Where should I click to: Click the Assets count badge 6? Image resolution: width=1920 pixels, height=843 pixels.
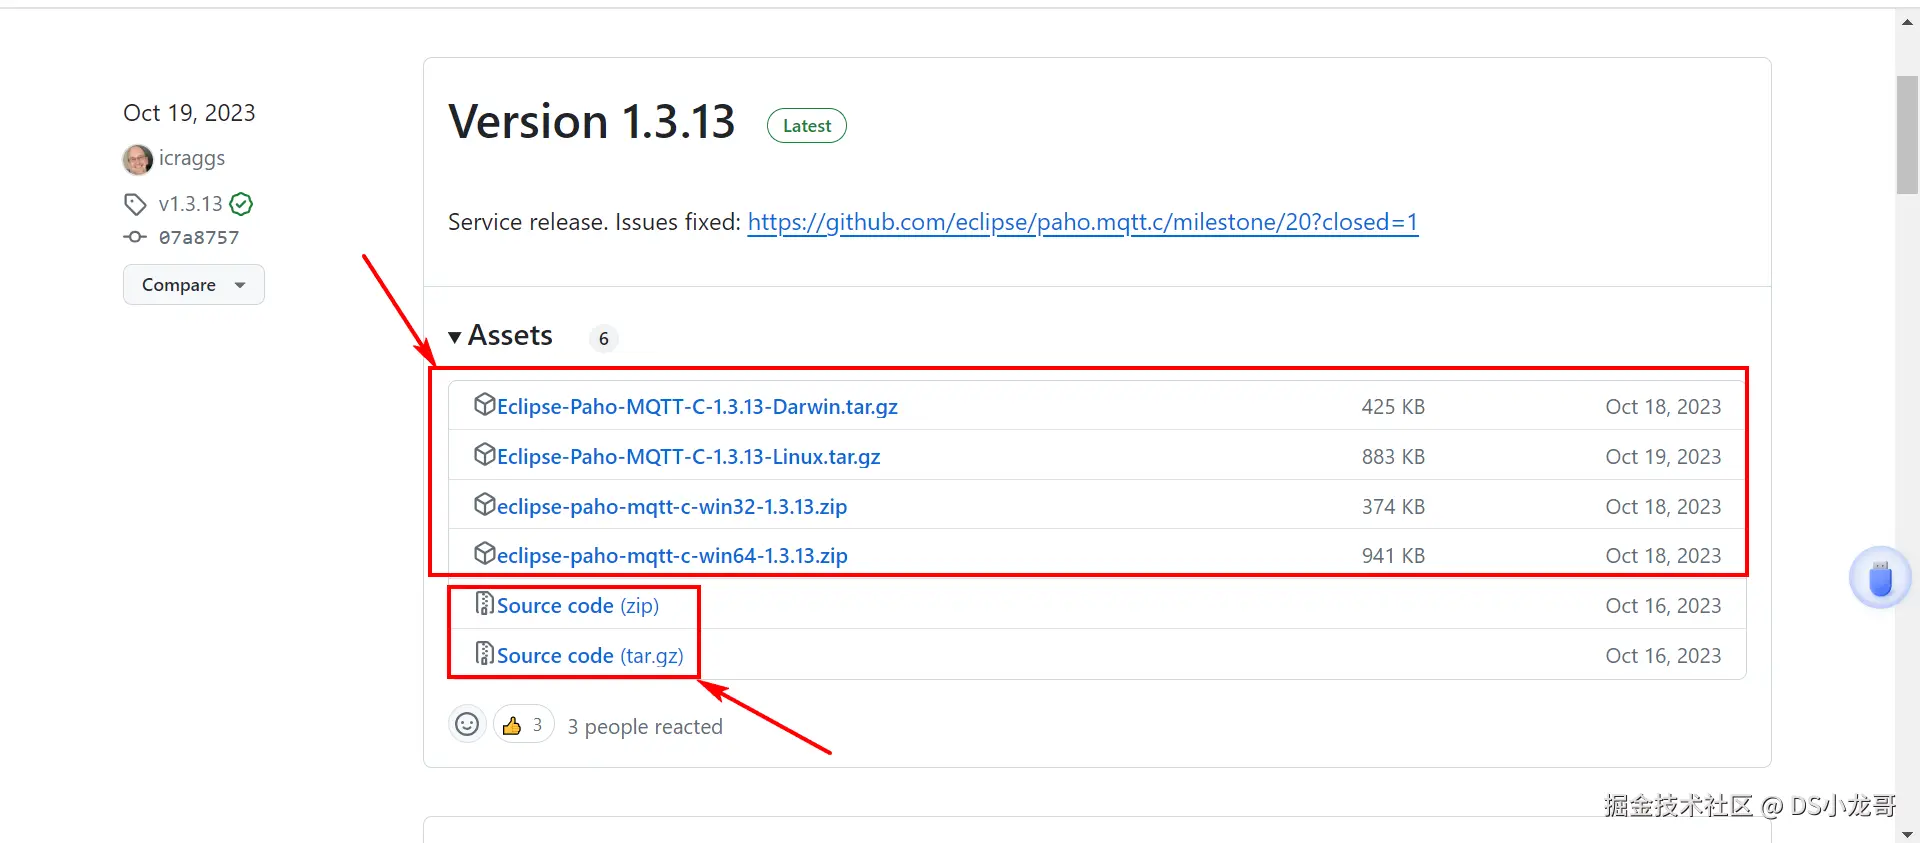point(604,339)
